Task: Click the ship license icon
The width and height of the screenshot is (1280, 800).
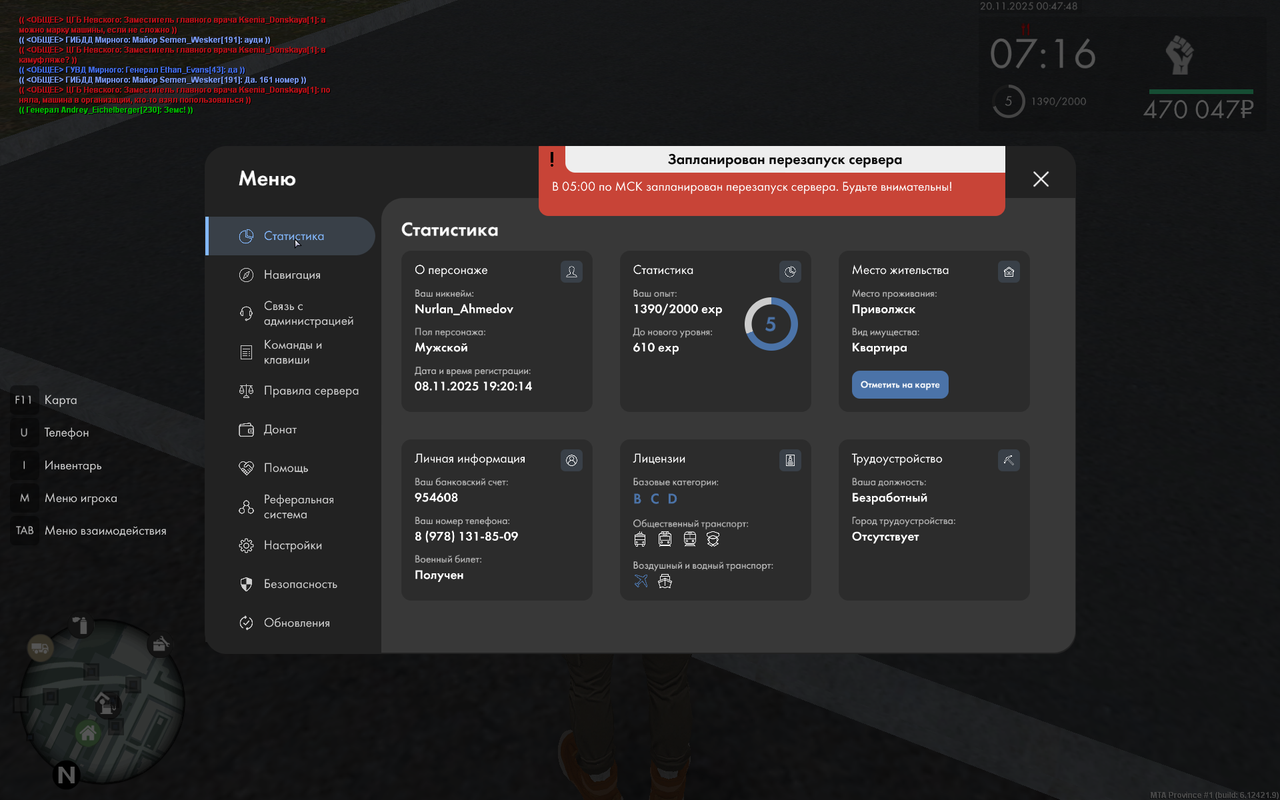Action: click(x=665, y=581)
